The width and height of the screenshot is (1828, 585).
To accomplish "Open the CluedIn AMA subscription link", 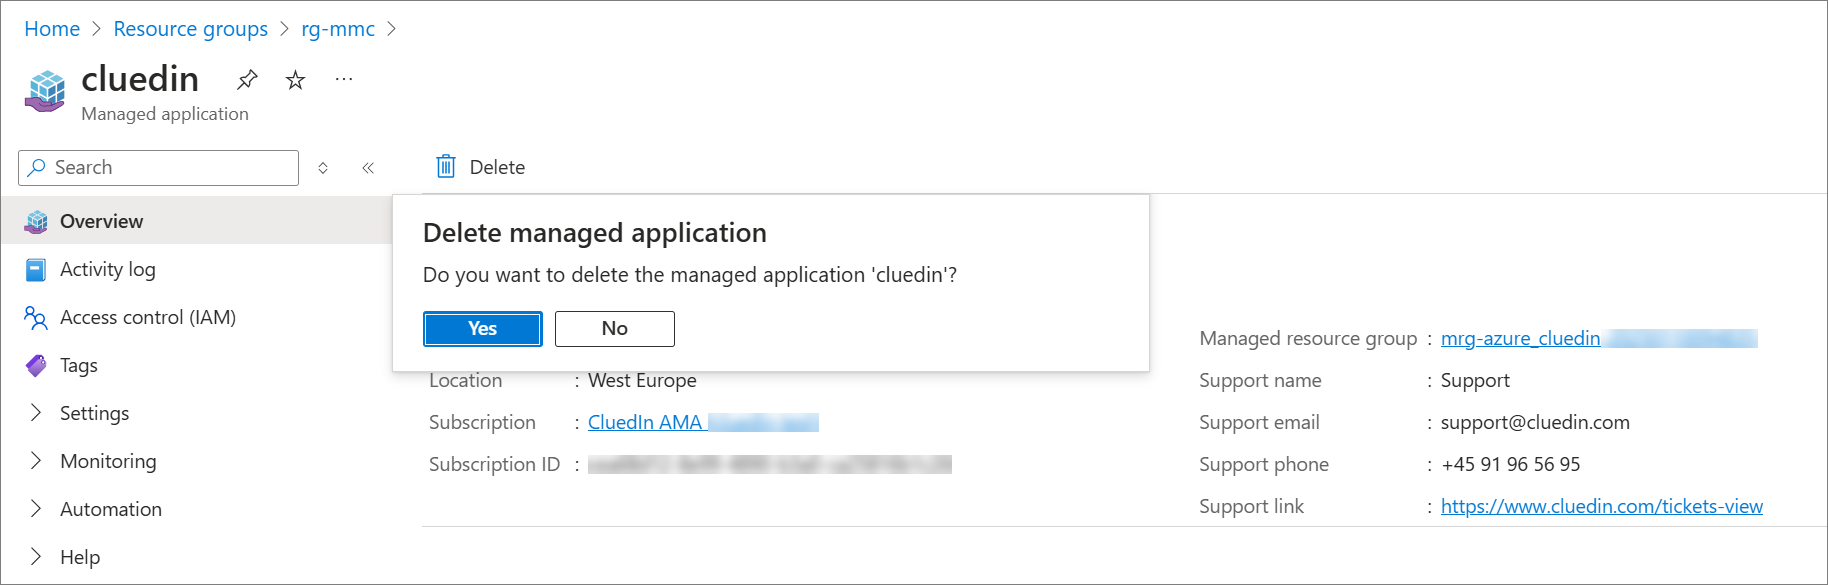I will (x=703, y=423).
